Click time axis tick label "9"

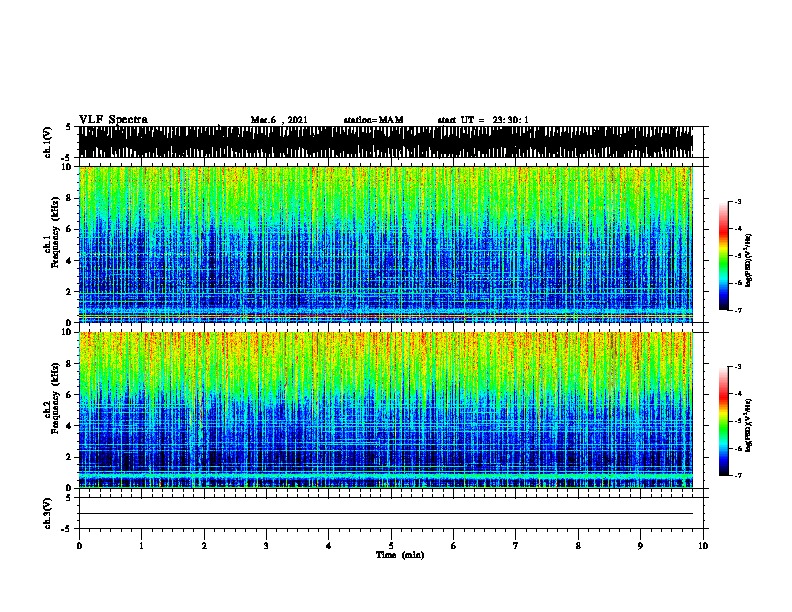(640, 546)
